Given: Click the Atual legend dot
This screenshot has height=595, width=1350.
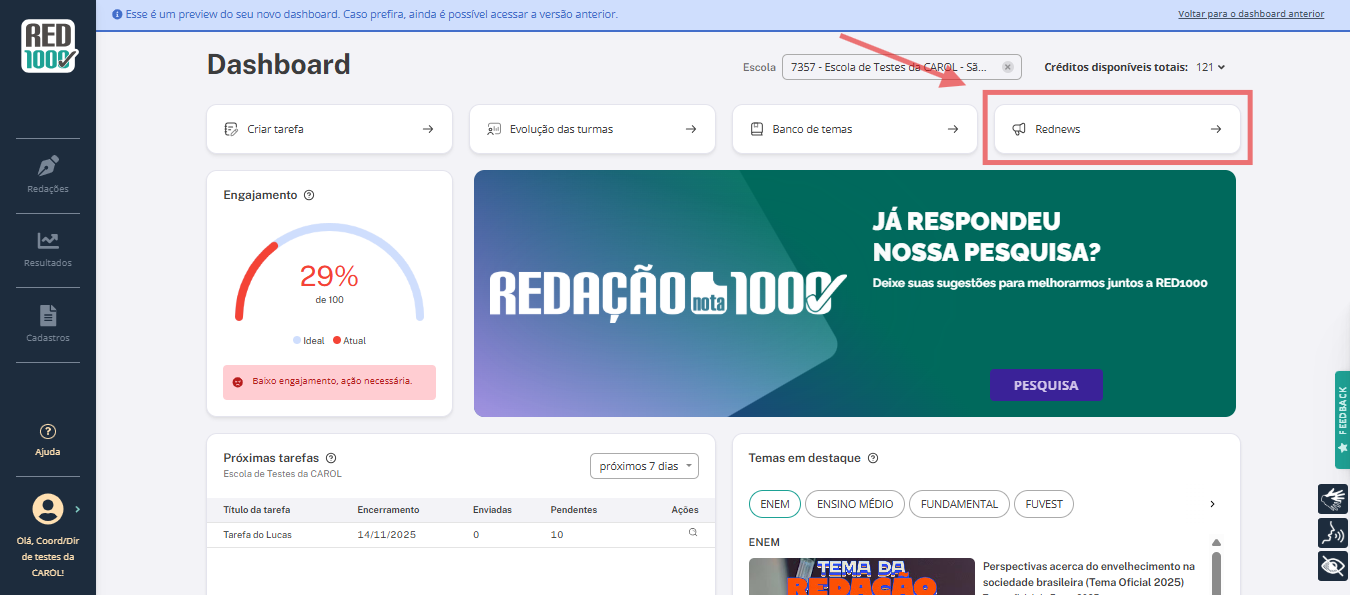Looking at the screenshot, I should click(x=337, y=340).
